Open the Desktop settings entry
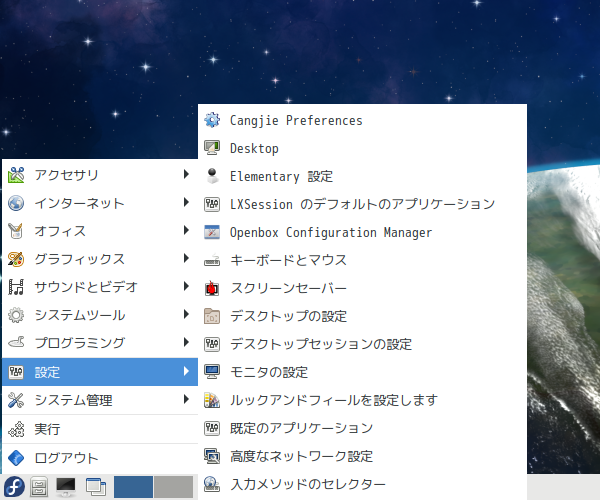This screenshot has width=600, height=500. tap(362, 148)
